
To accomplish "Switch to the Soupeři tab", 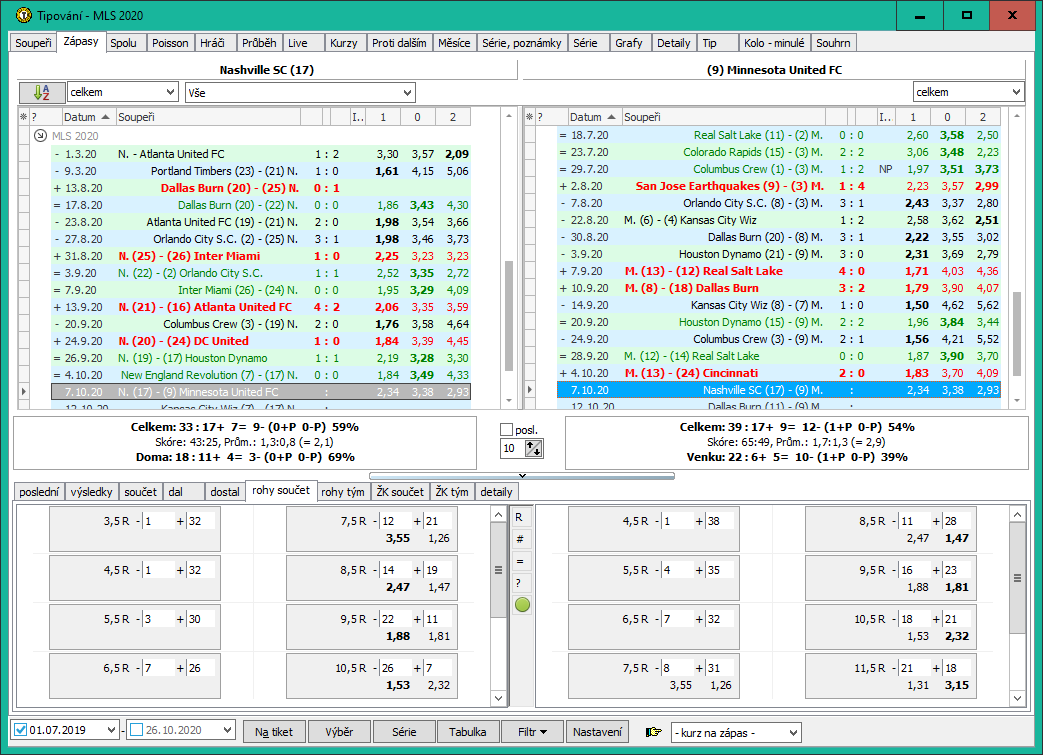I will pos(33,43).
